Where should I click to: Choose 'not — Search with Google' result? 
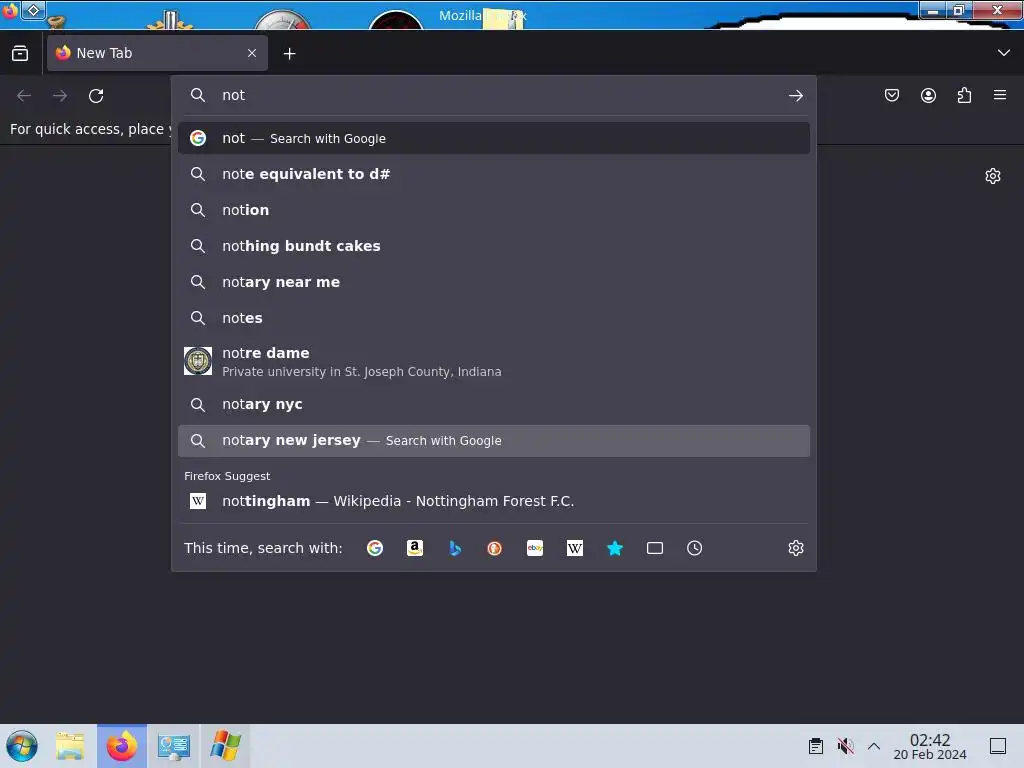click(494, 138)
